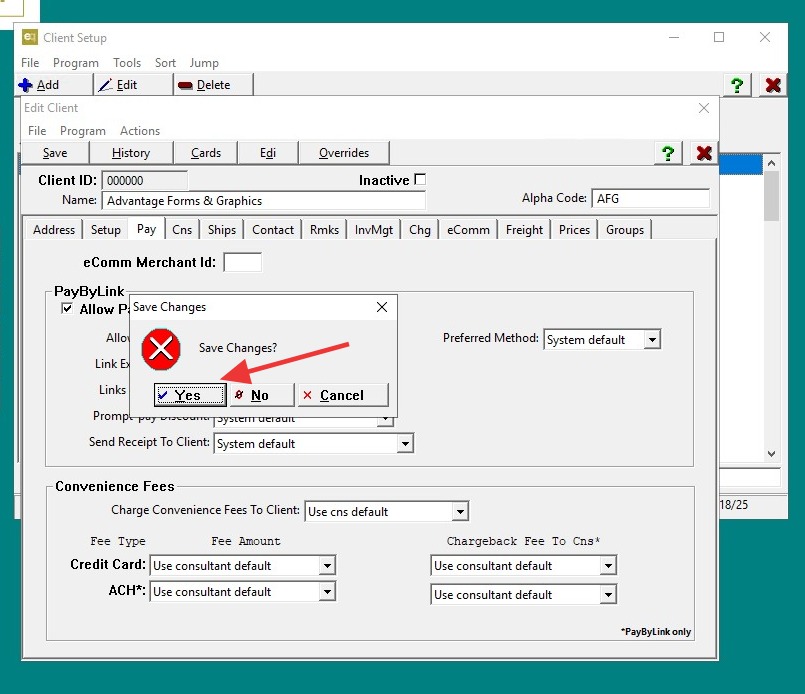This screenshot has width=805, height=694.
Task: Click scroll down arrow in Client Setup list
Action: point(771,453)
